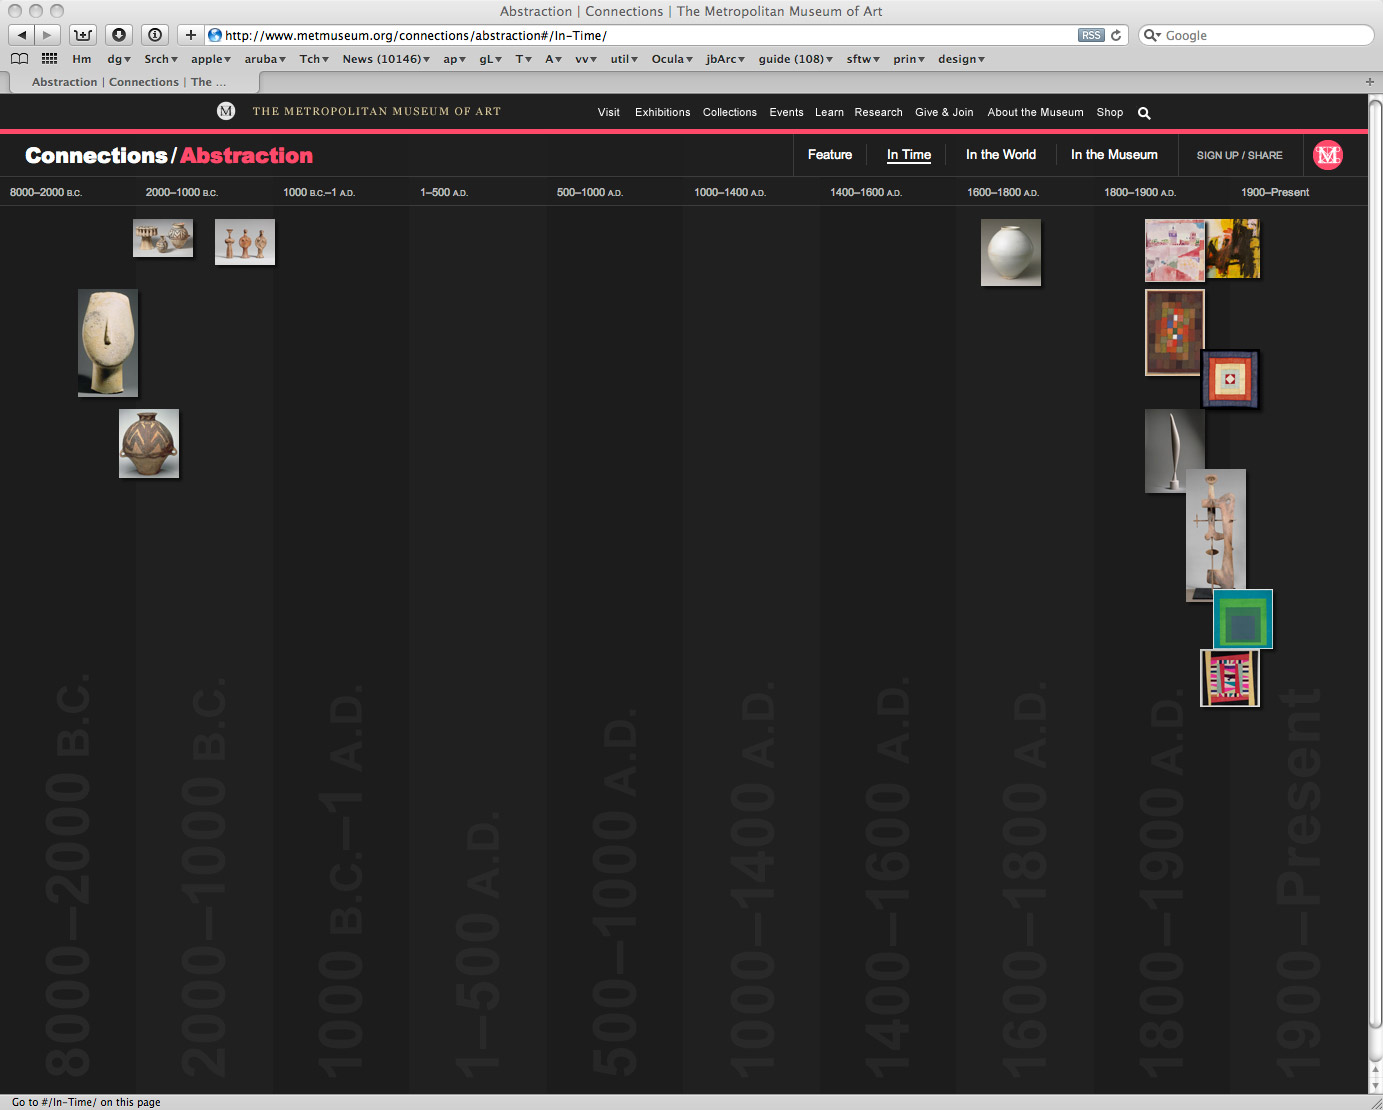Image resolution: width=1383 pixels, height=1110 pixels.
Task: Click the red Met logo badge
Action: pos(1328,155)
